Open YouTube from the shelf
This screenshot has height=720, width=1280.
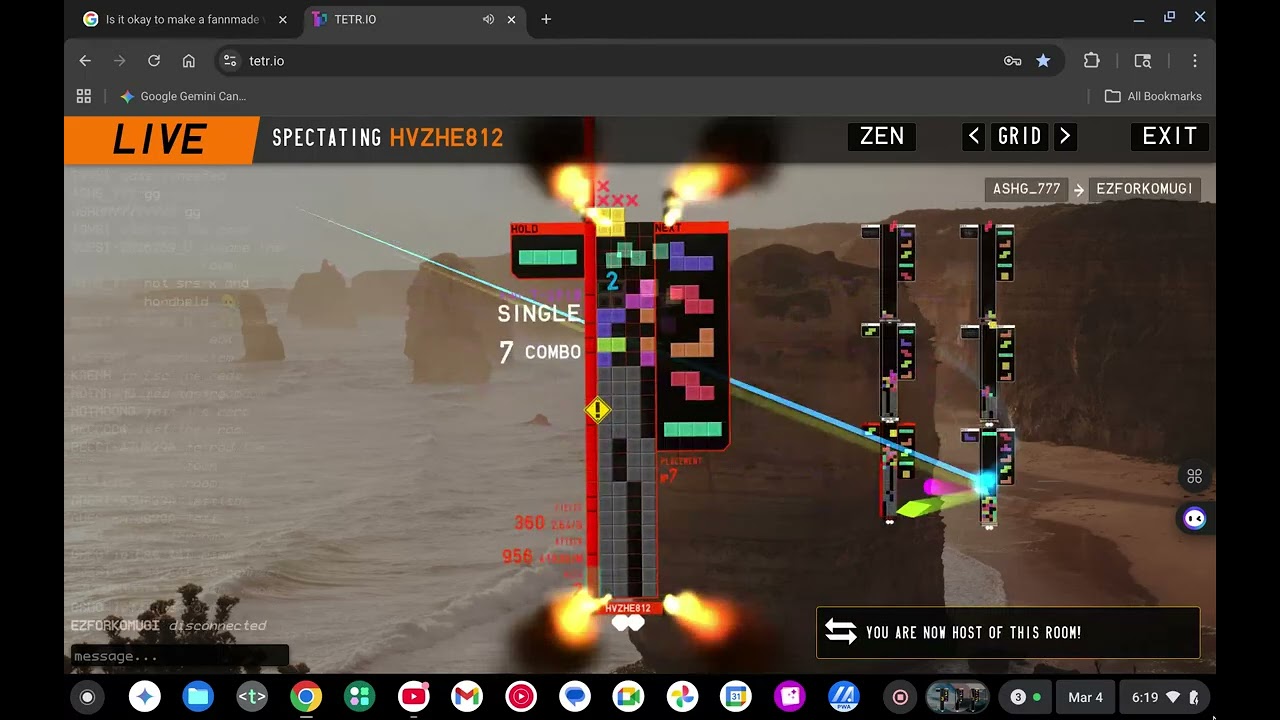(x=413, y=697)
